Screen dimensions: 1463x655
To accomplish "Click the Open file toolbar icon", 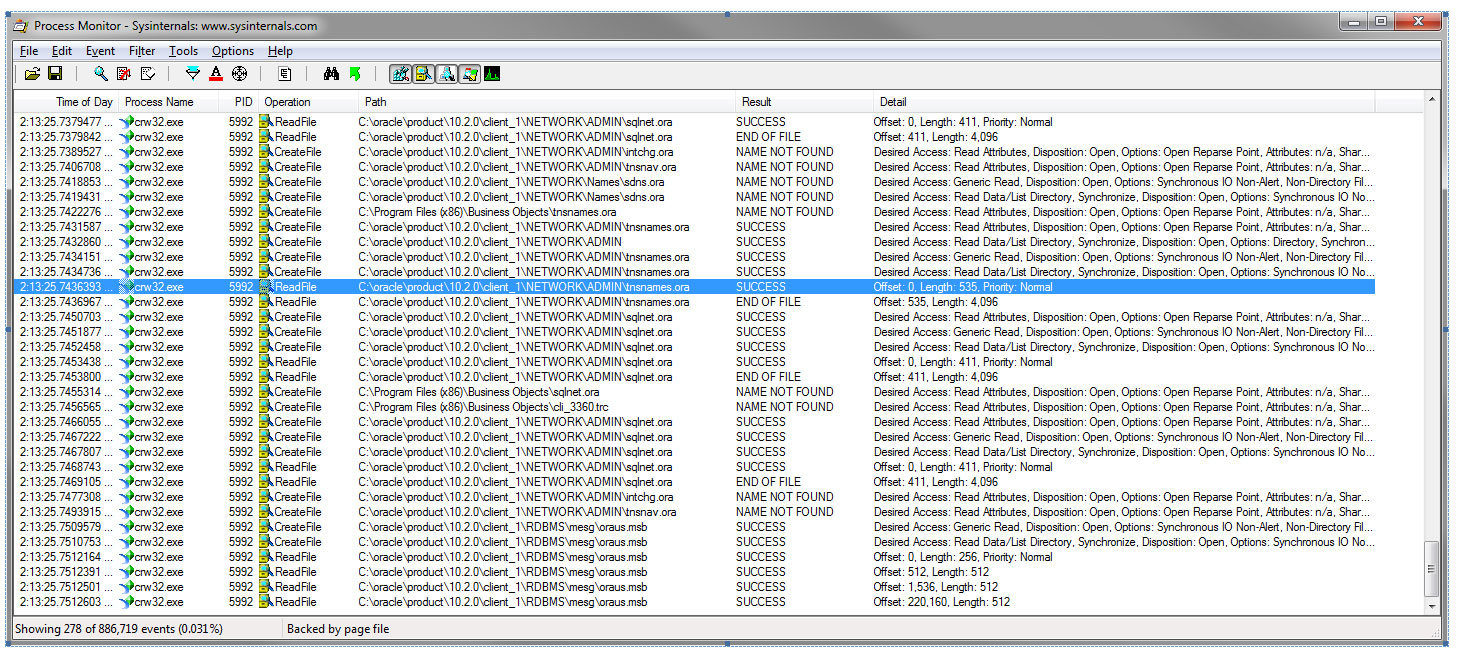I will point(32,74).
